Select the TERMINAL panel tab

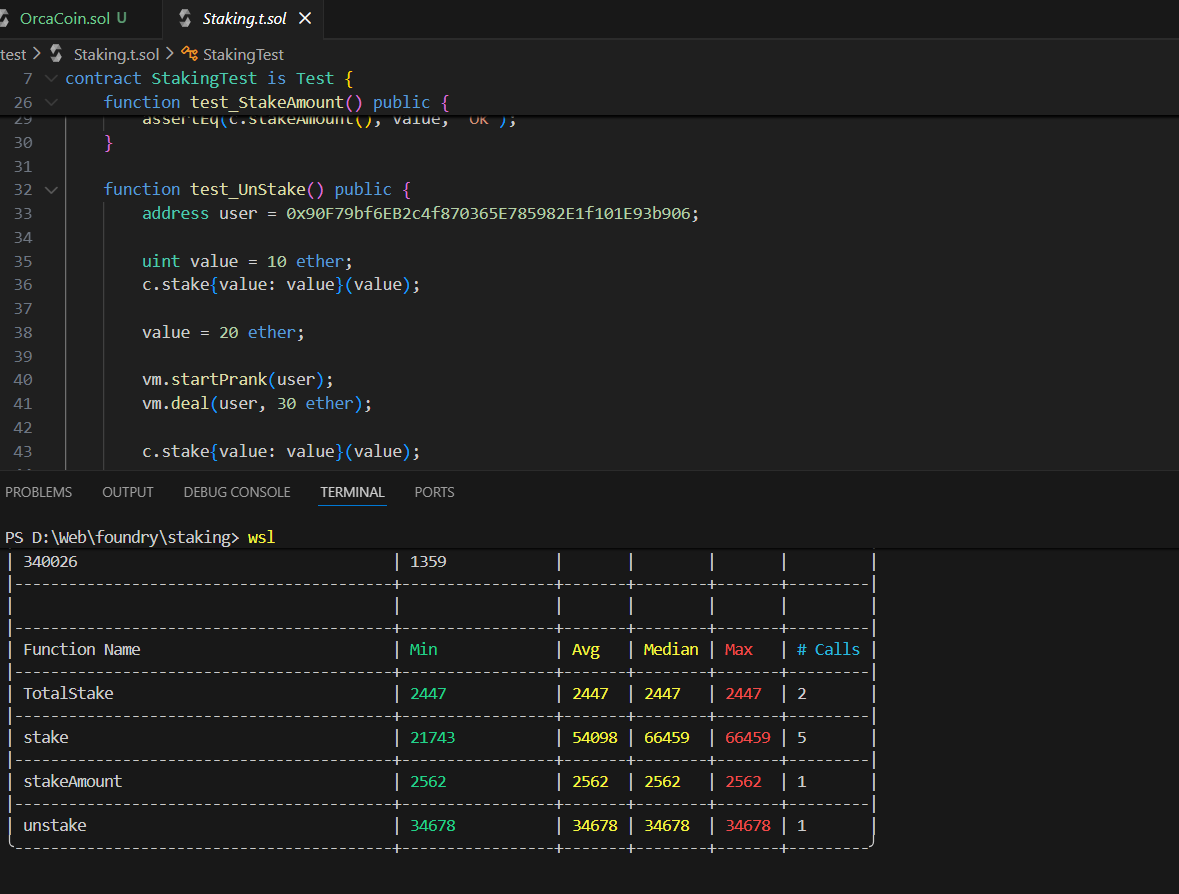click(352, 492)
